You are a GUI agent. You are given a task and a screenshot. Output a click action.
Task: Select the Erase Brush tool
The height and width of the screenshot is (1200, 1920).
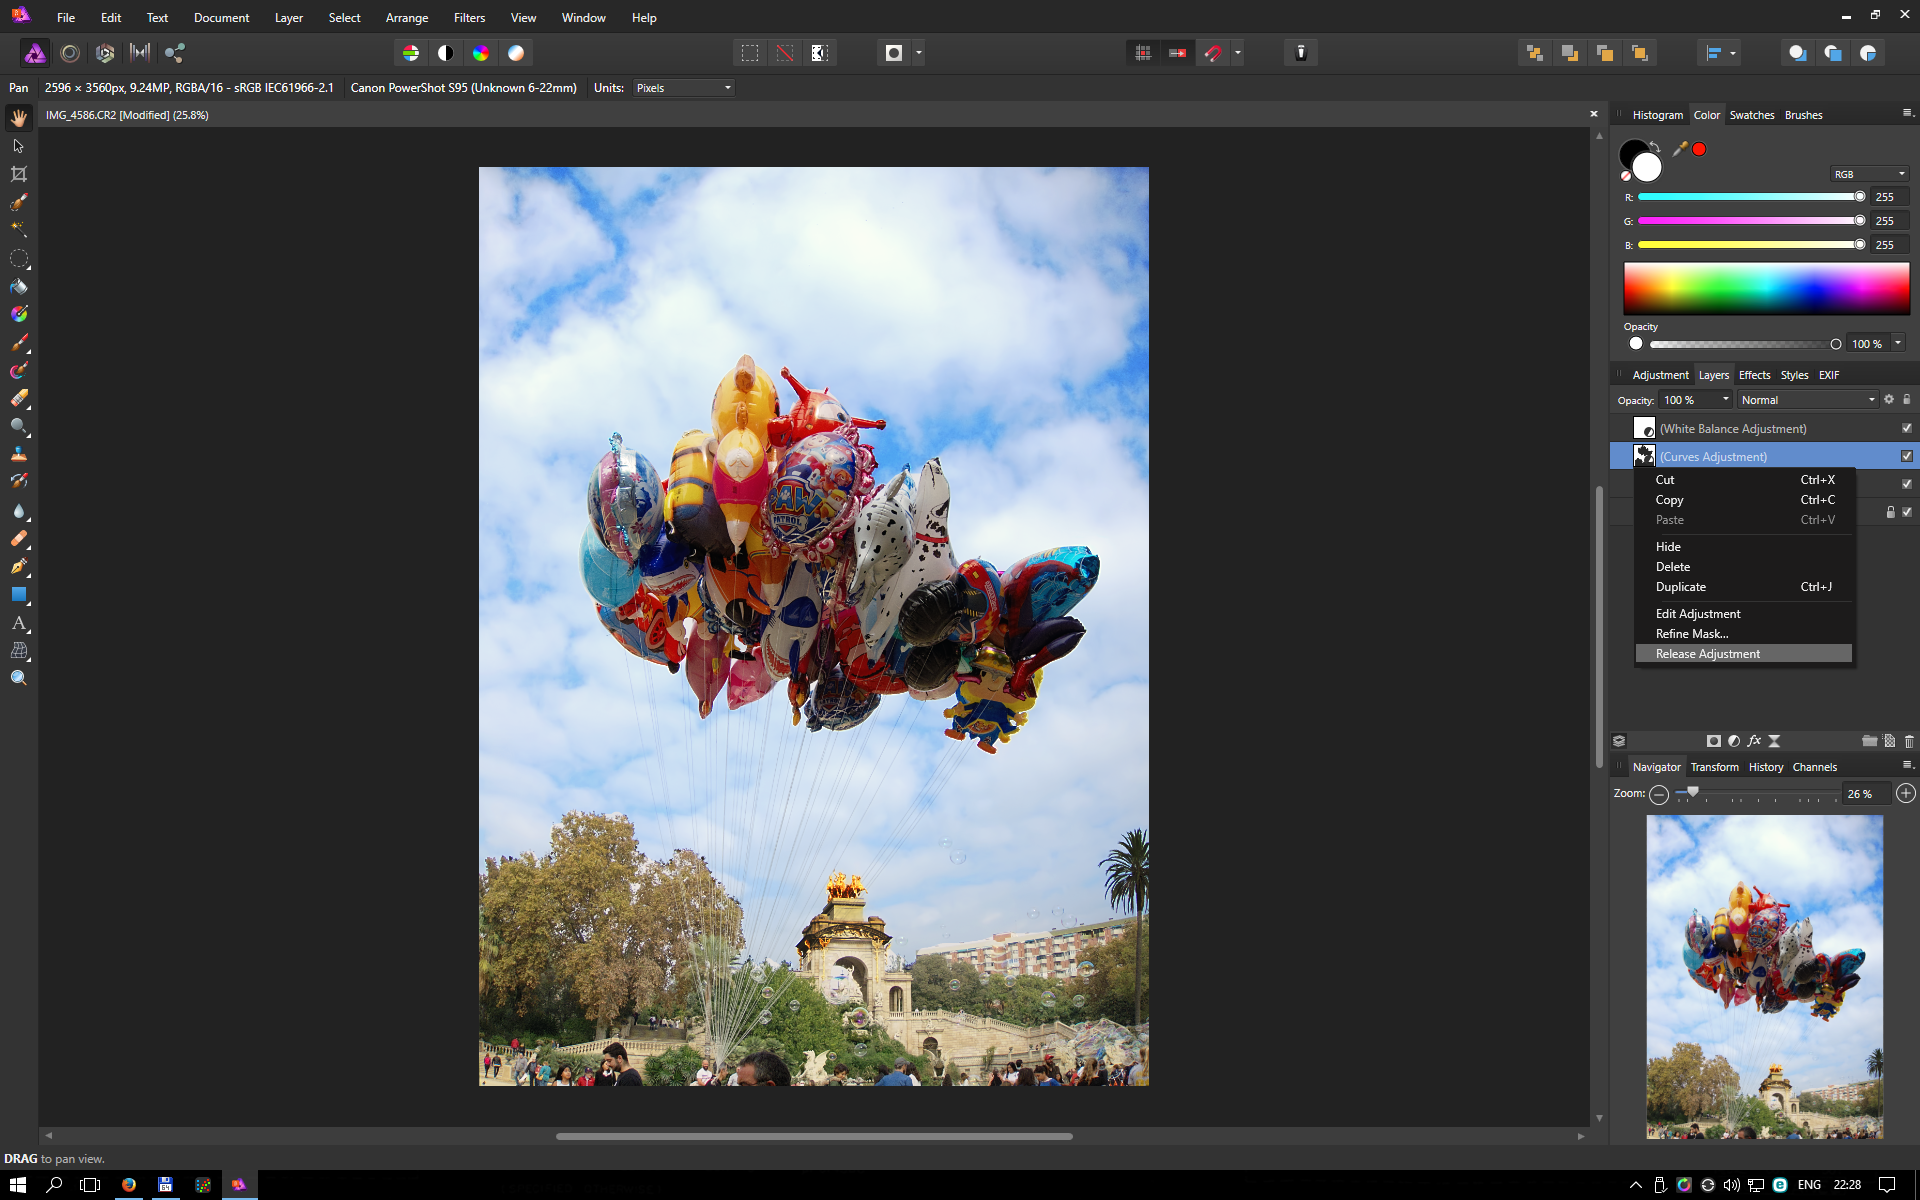18,399
